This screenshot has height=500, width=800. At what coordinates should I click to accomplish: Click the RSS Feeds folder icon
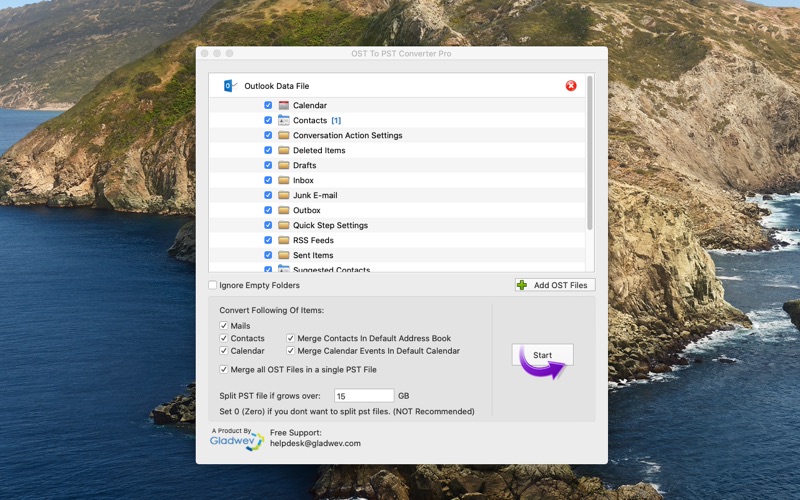click(284, 240)
